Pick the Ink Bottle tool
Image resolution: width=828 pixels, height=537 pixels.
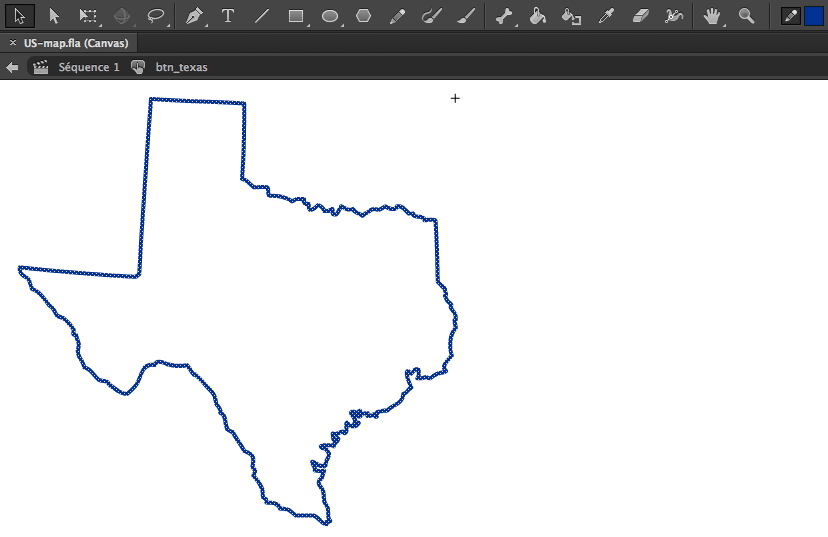pyautogui.click(x=571, y=16)
